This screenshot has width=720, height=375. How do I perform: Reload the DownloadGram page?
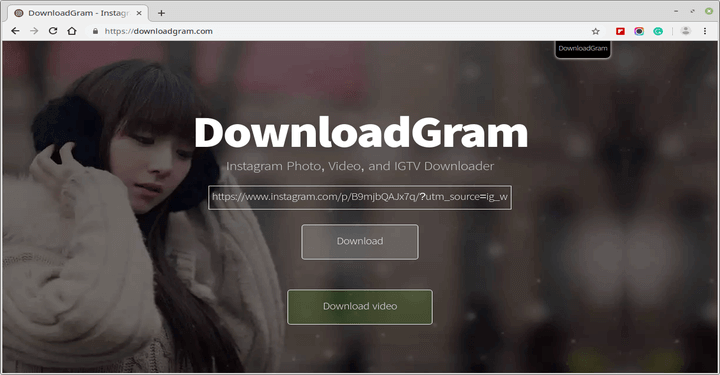click(53, 31)
